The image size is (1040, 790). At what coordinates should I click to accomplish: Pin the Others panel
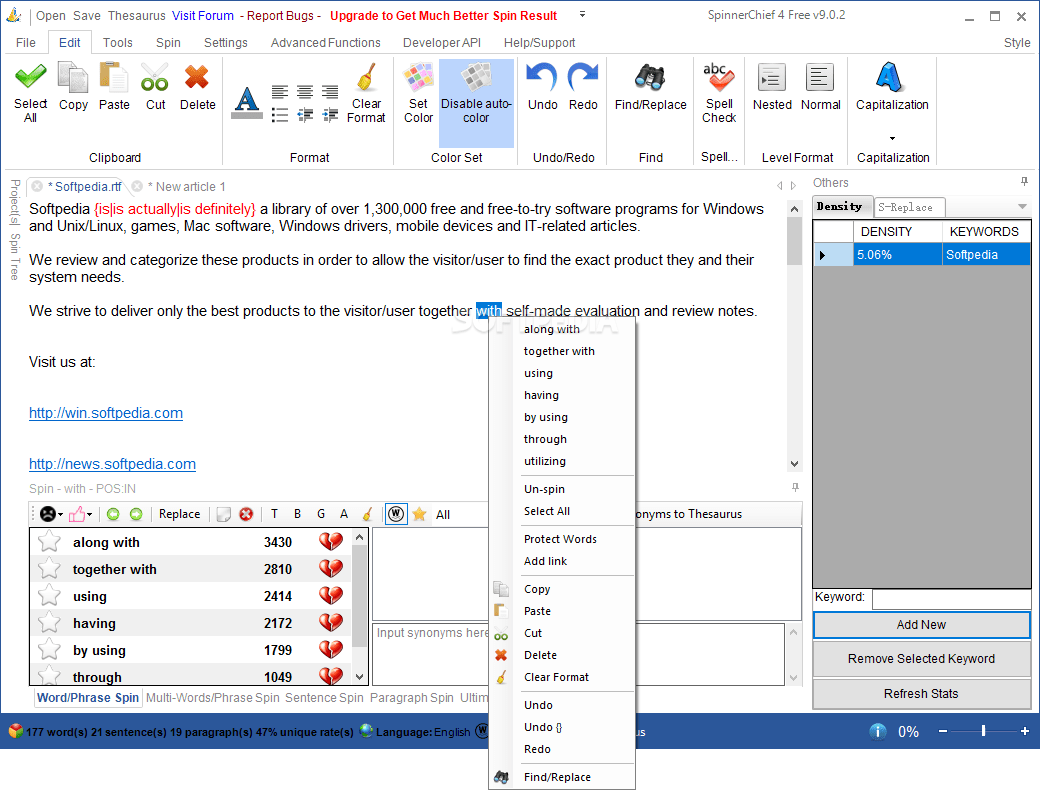[1024, 181]
